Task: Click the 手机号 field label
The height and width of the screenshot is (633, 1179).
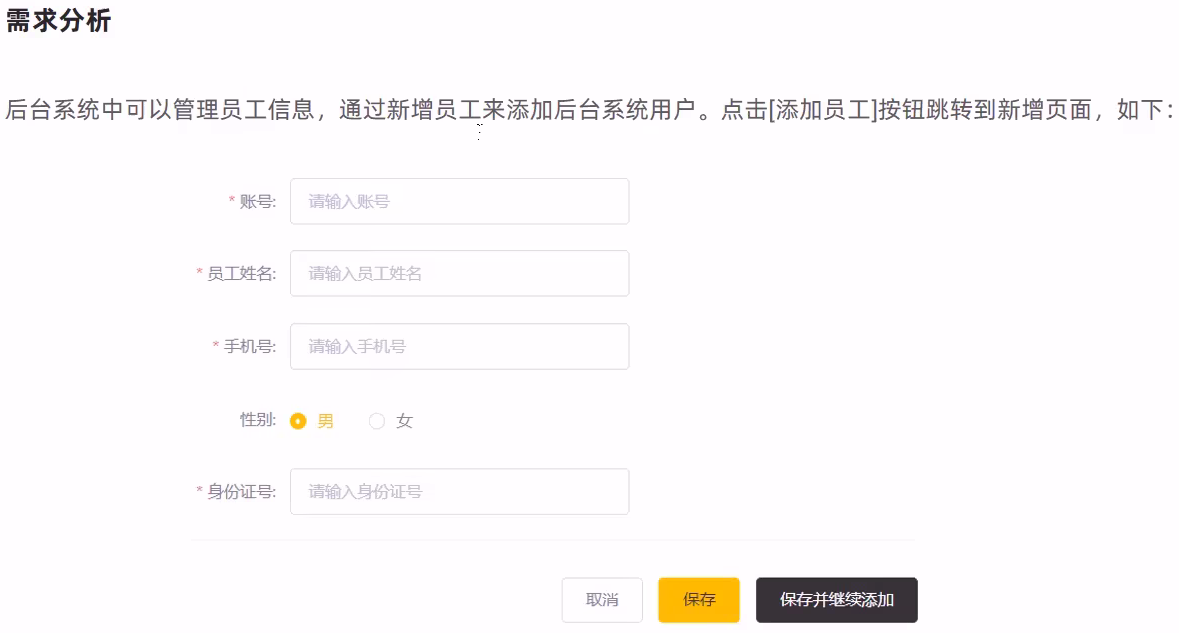Action: click(250, 346)
